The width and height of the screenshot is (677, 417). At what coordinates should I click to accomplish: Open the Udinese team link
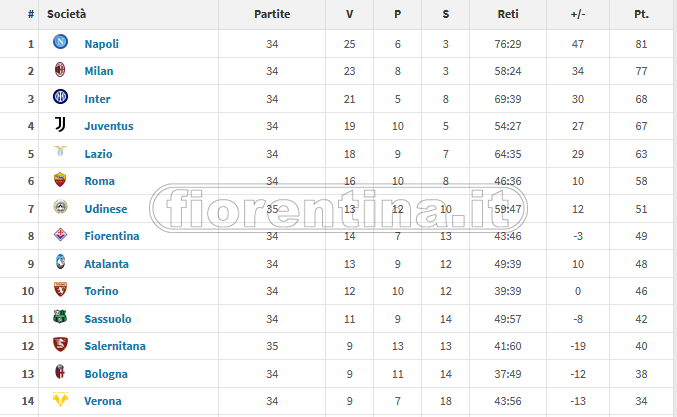pos(105,209)
